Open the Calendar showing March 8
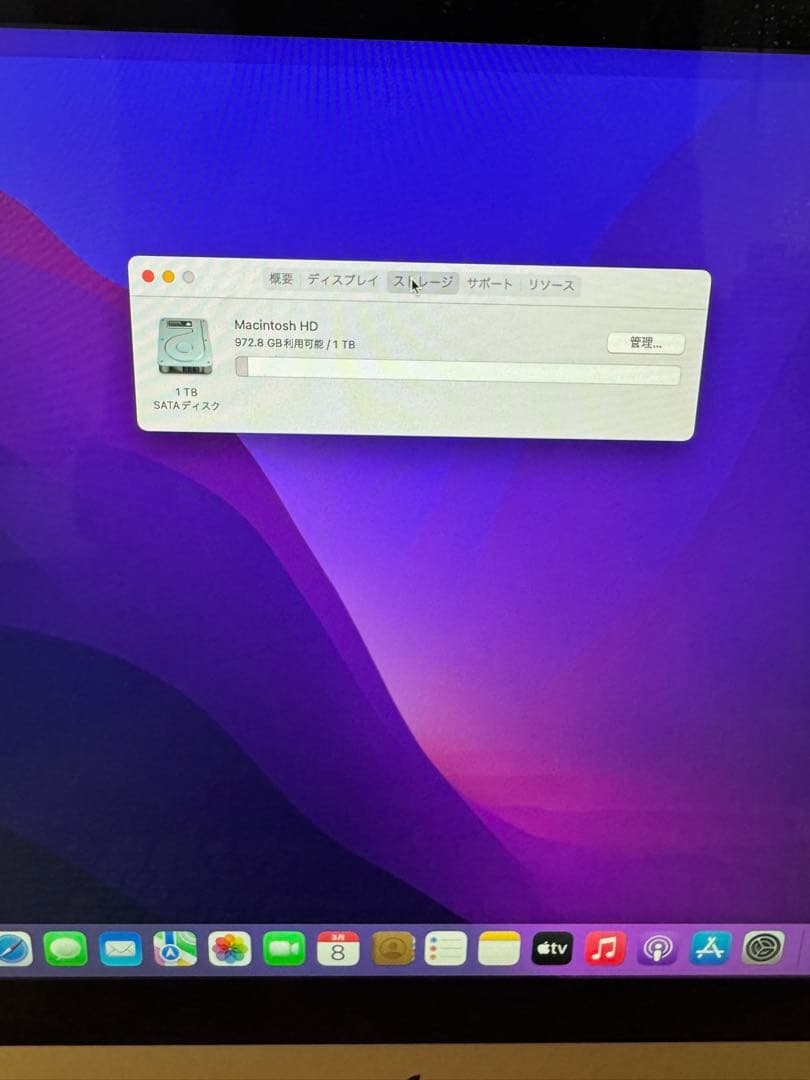Image resolution: width=810 pixels, height=1080 pixels. [x=338, y=947]
